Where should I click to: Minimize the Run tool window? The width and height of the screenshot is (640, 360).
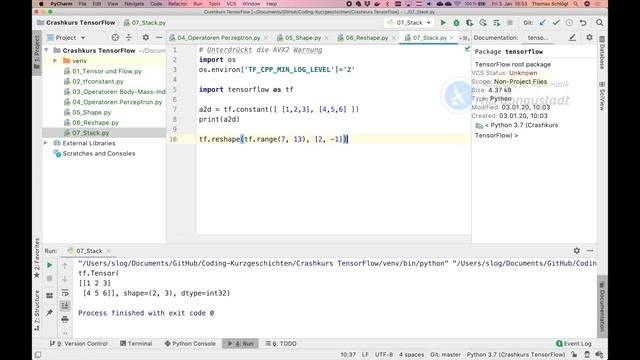(590, 251)
